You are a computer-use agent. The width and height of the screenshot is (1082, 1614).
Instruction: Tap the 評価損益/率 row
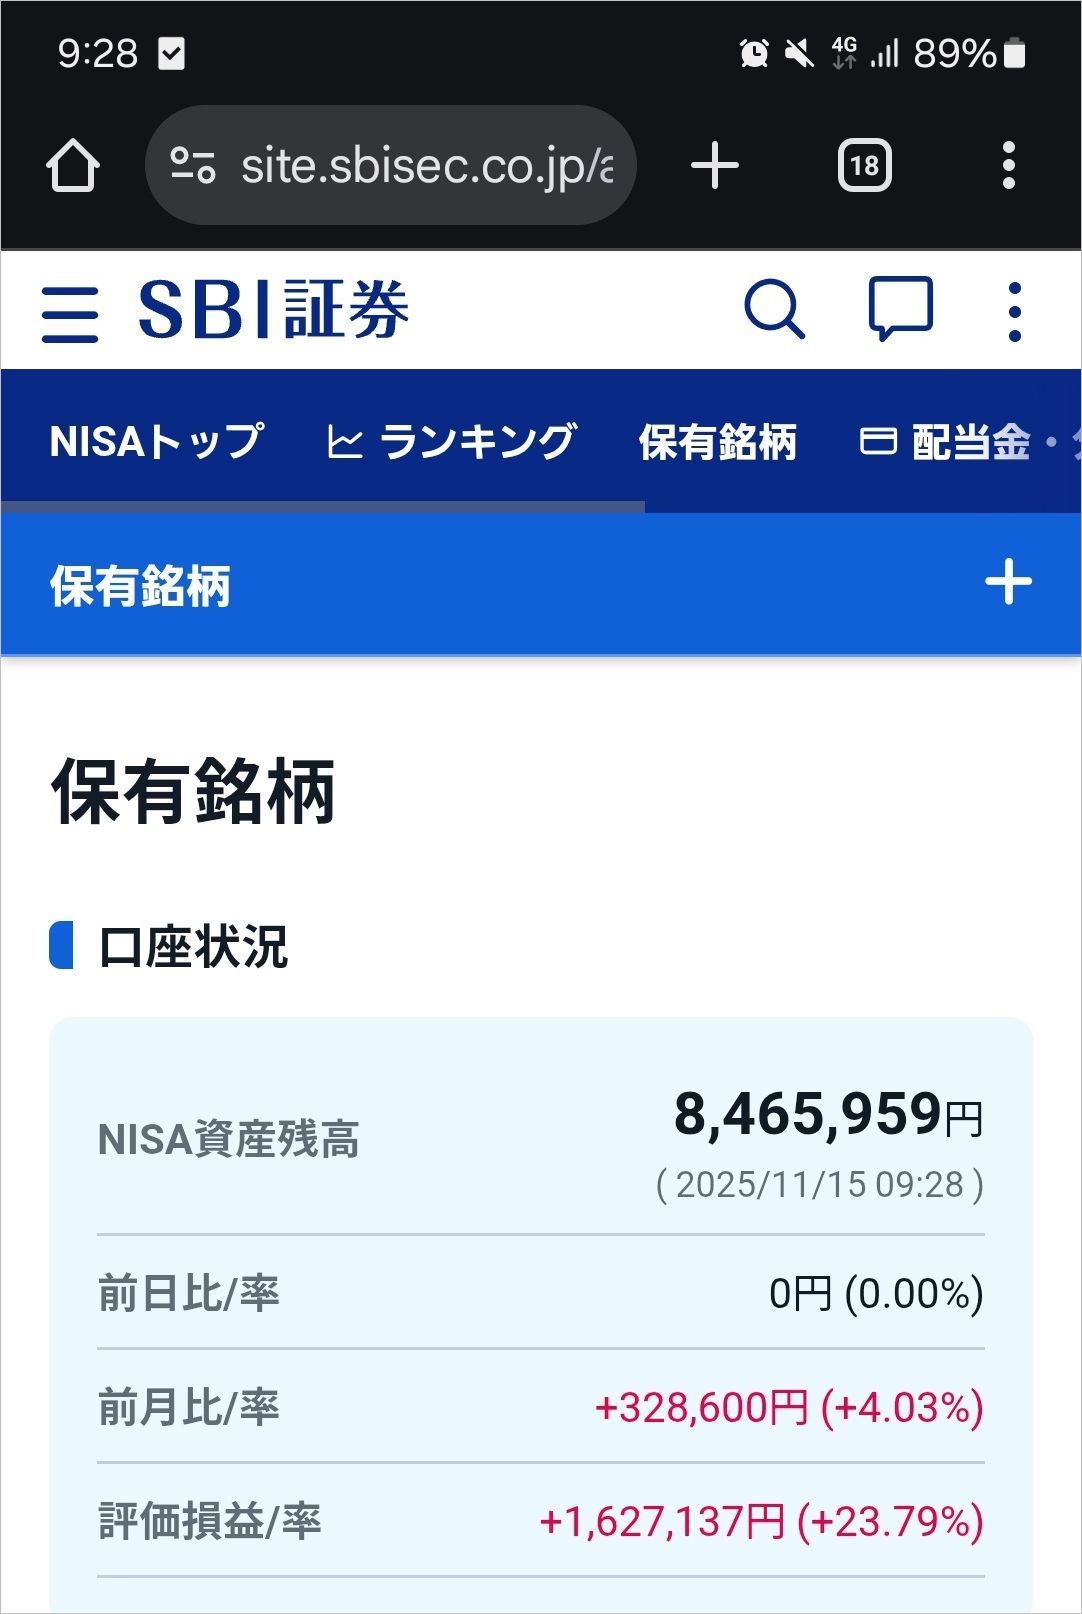[x=541, y=1521]
